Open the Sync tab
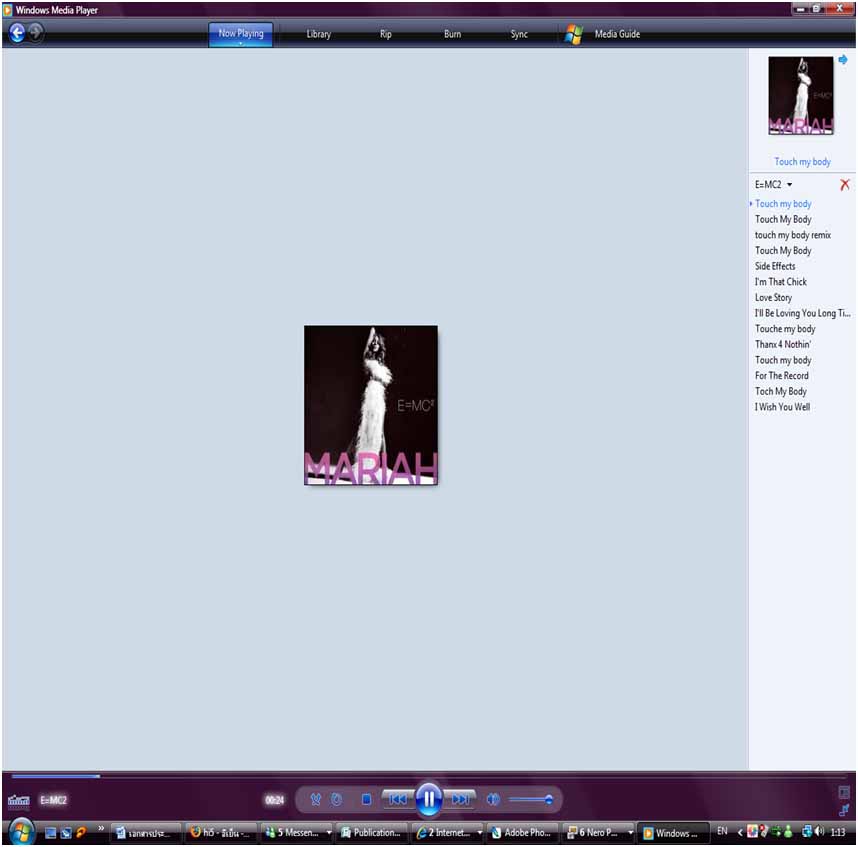The height and width of the screenshot is (847, 858). pyautogui.click(x=519, y=34)
